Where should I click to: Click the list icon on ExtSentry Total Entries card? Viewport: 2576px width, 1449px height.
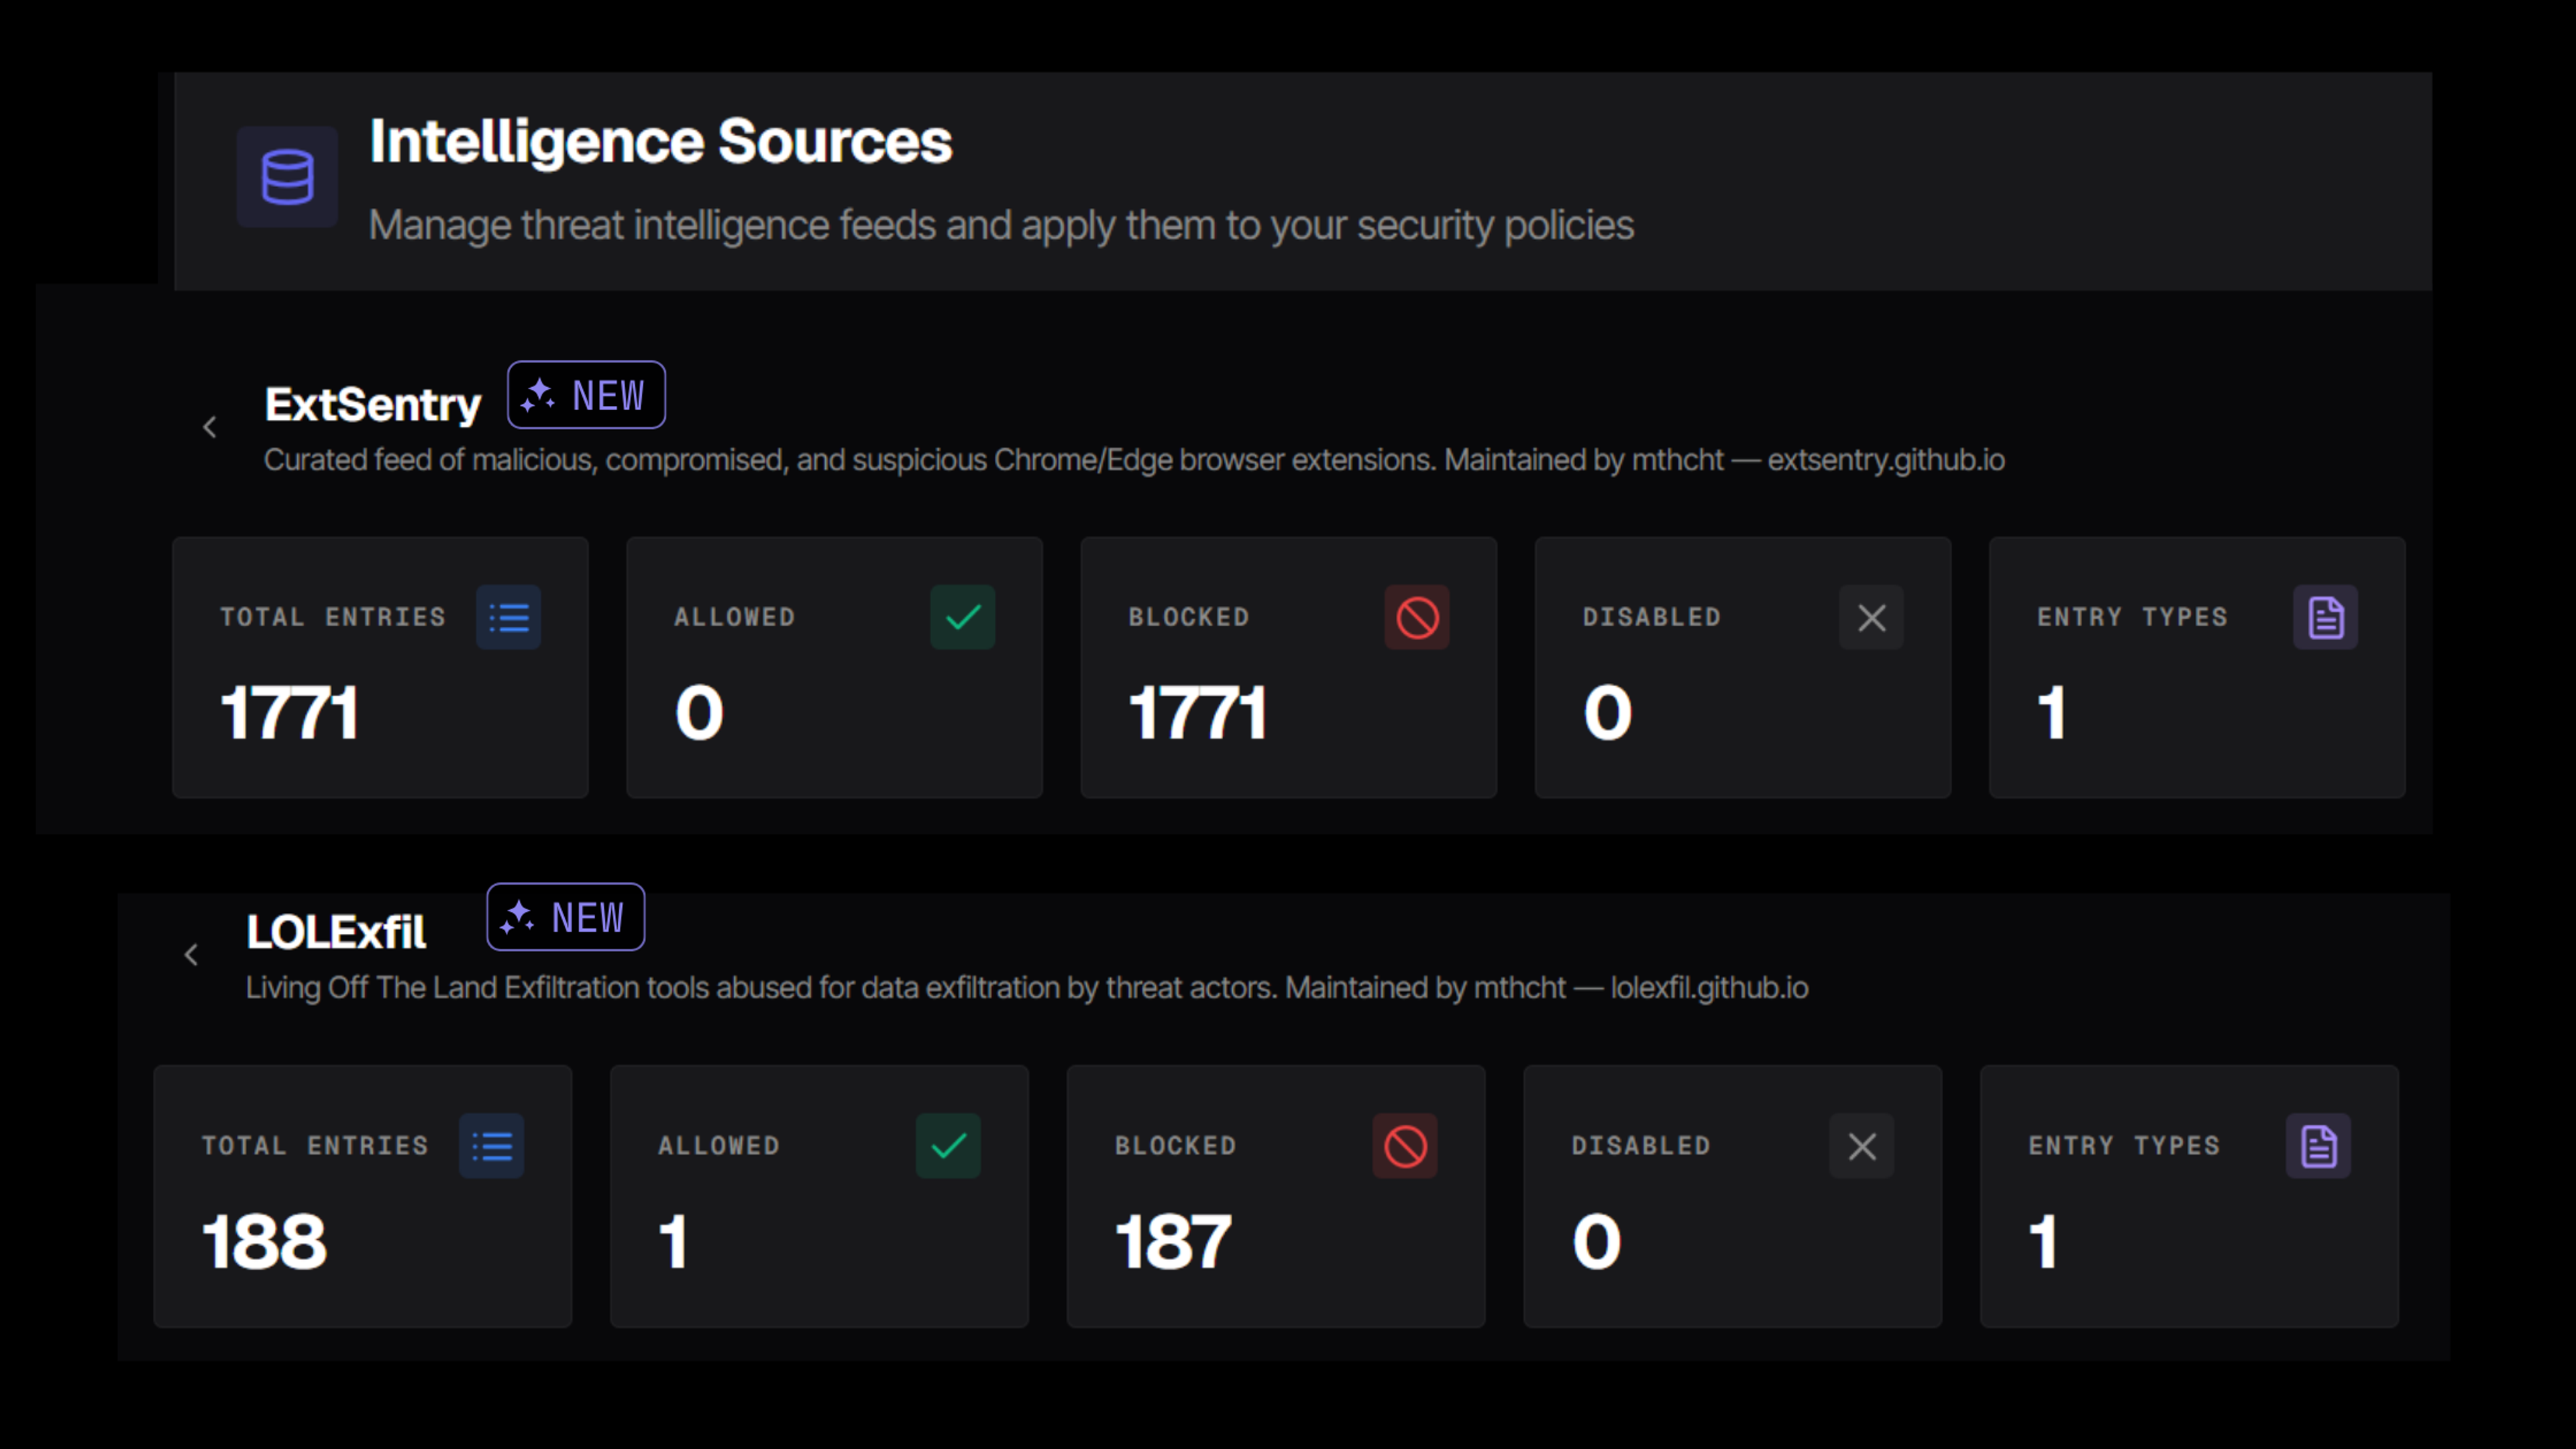coord(508,617)
